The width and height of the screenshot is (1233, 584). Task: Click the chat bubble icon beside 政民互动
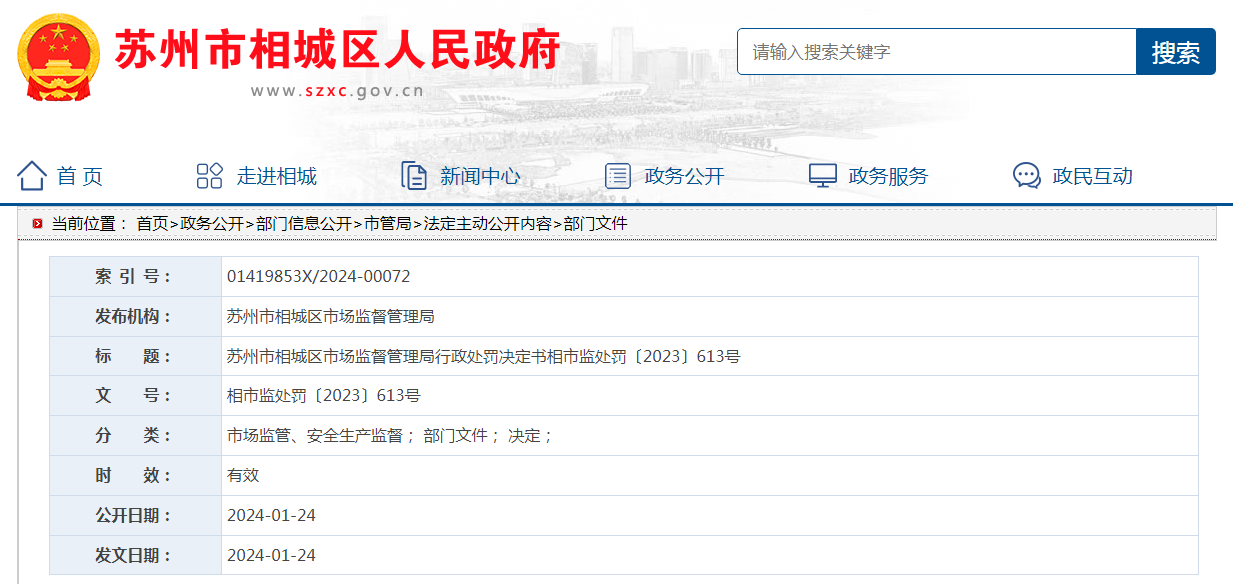pyautogui.click(x=1026, y=176)
